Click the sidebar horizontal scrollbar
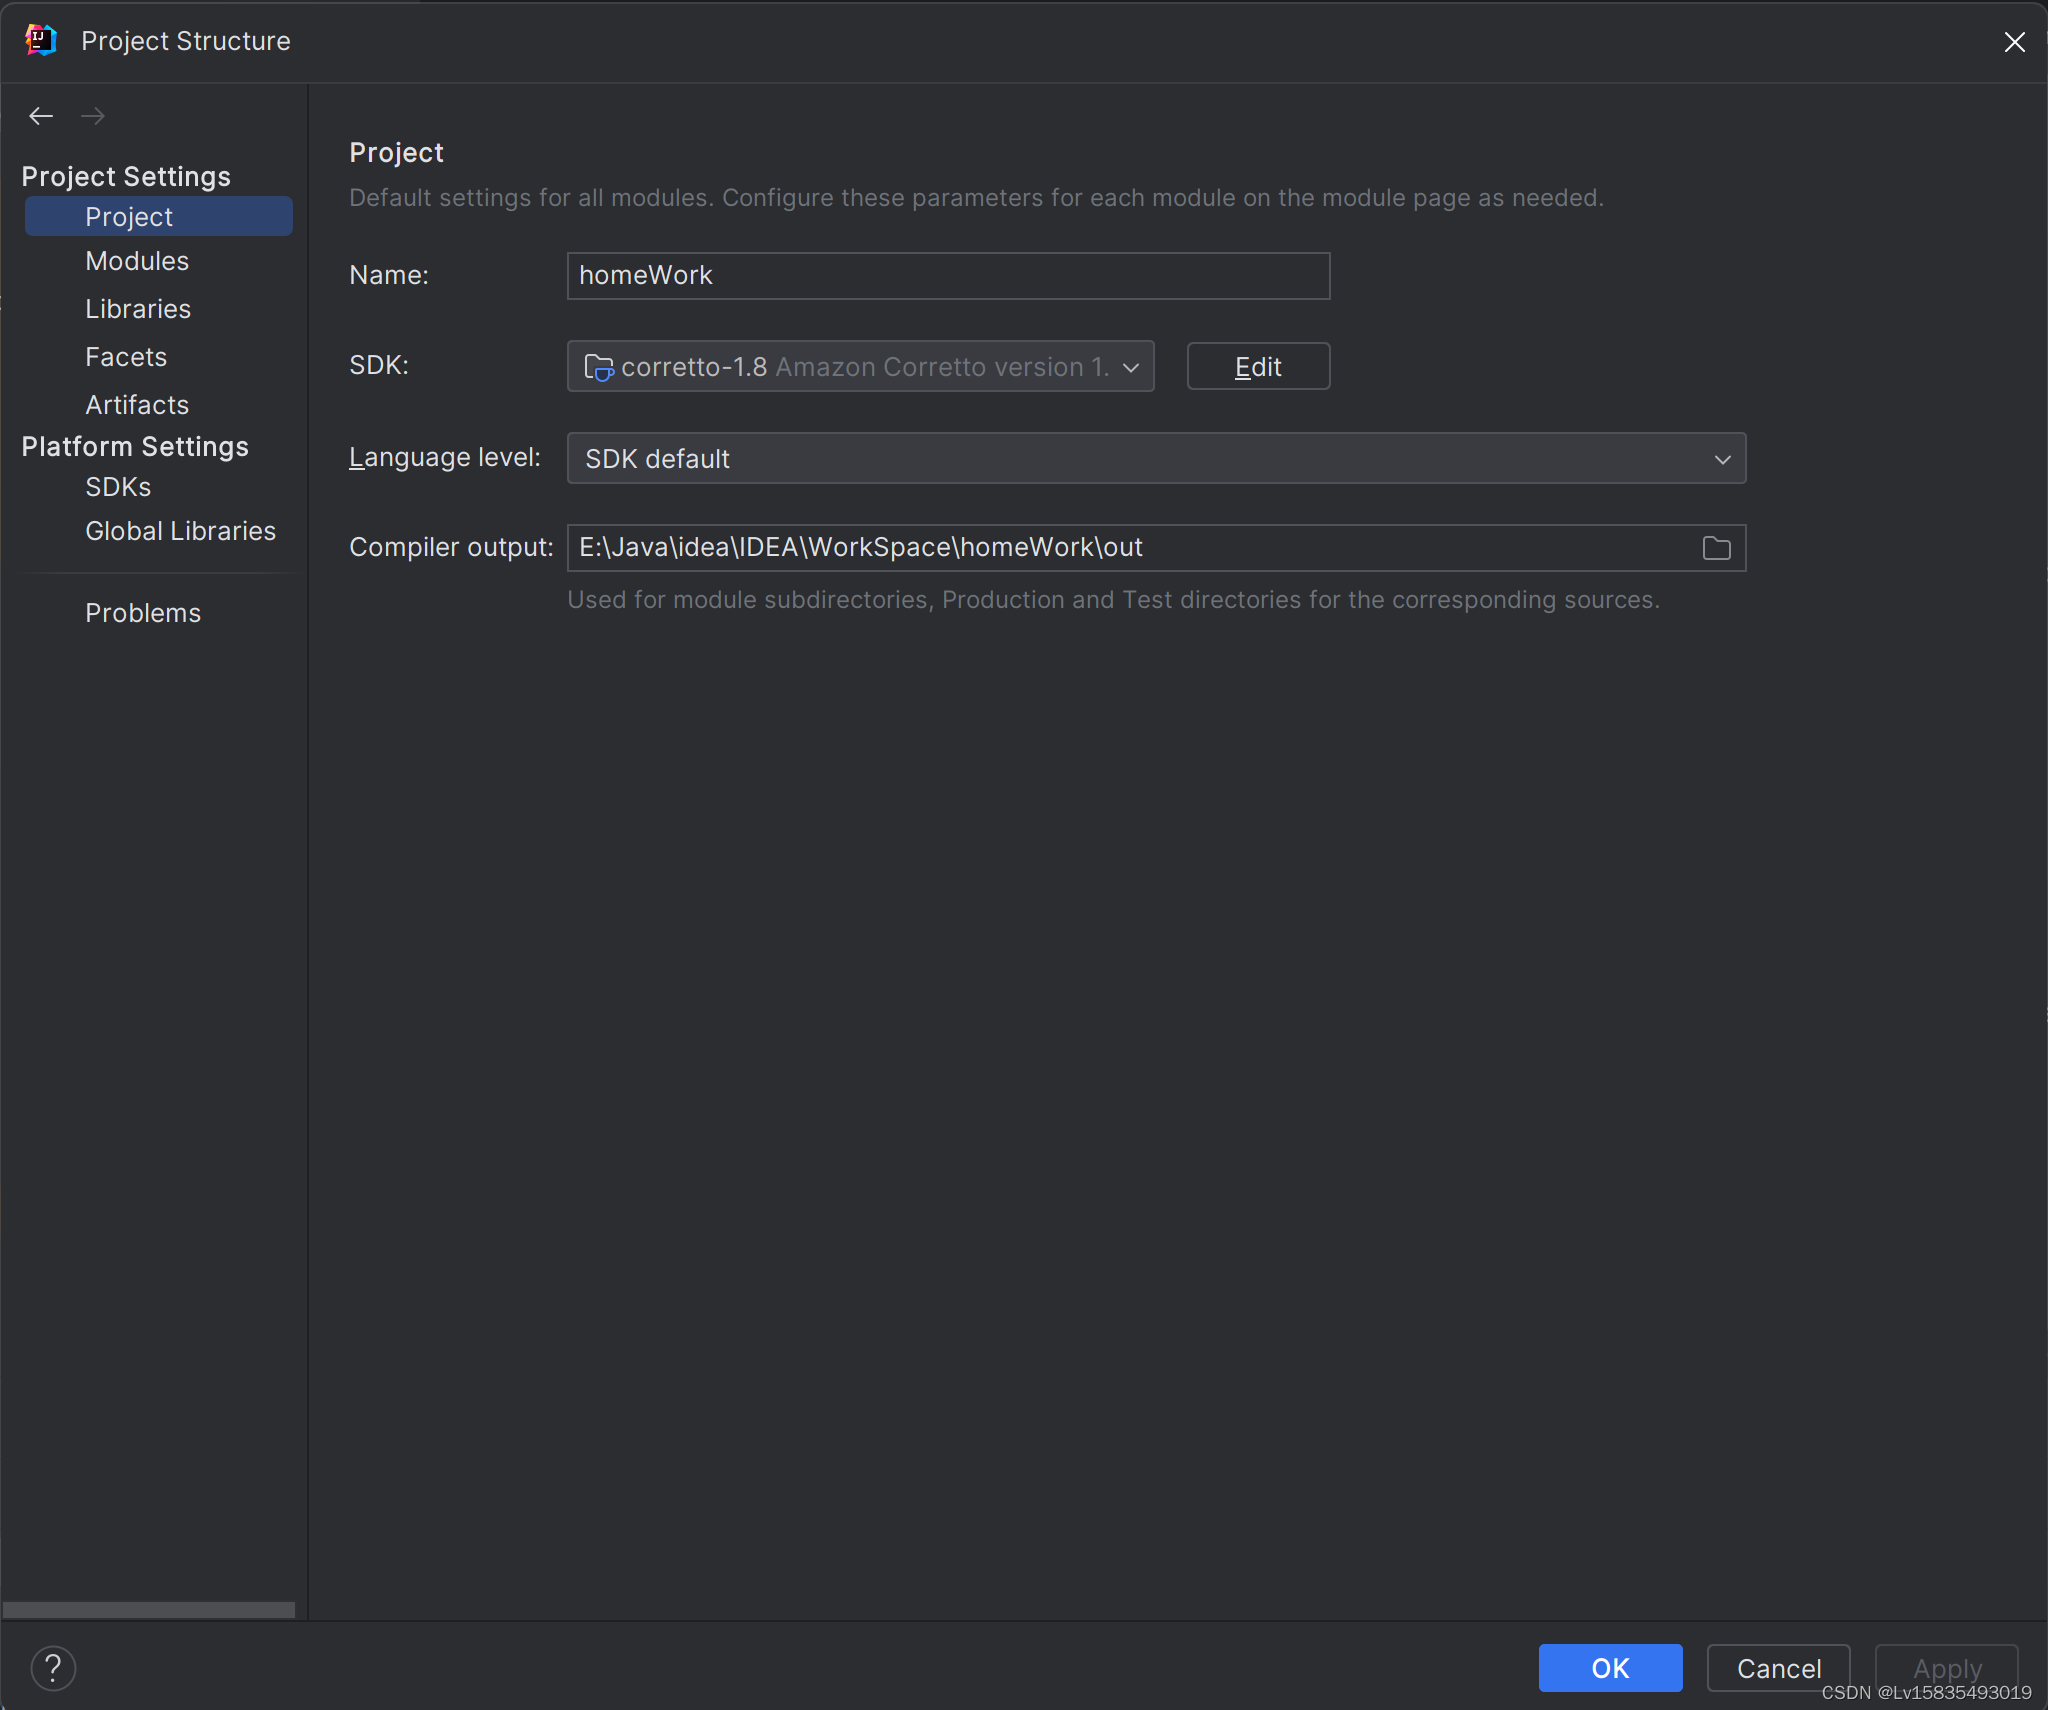This screenshot has width=2048, height=1710. click(x=149, y=1609)
